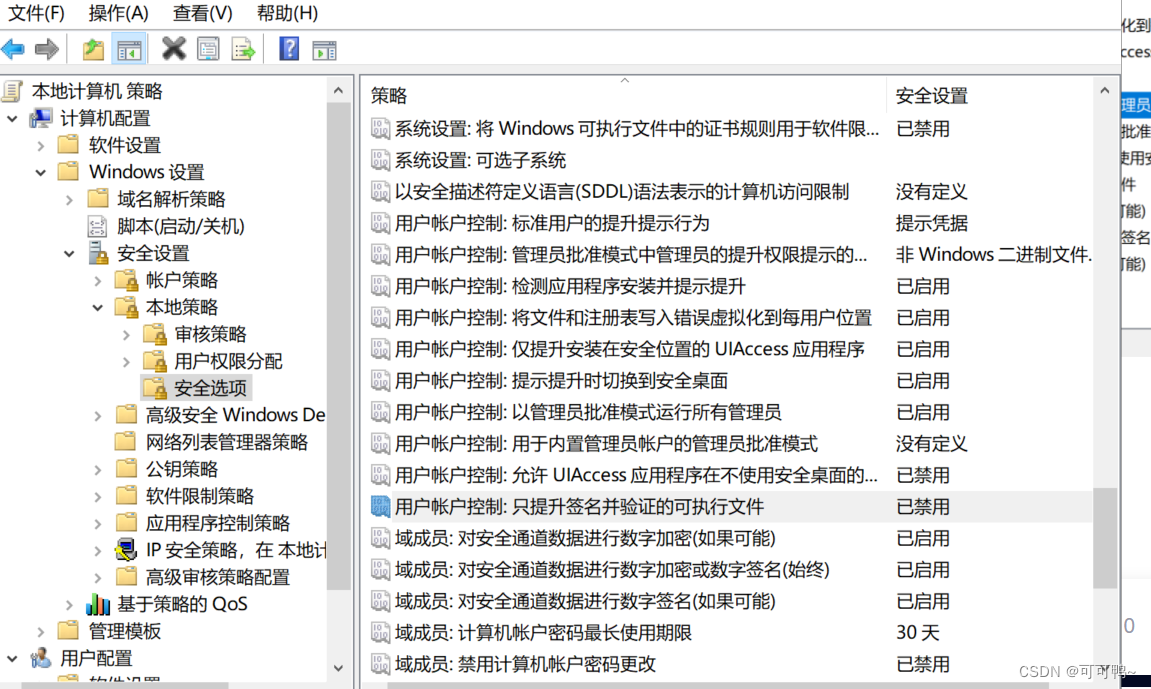1151x689 pixels.
Task: Click the highlighted policy icon for 只提升签名并验证的可执行文件
Action: point(380,506)
